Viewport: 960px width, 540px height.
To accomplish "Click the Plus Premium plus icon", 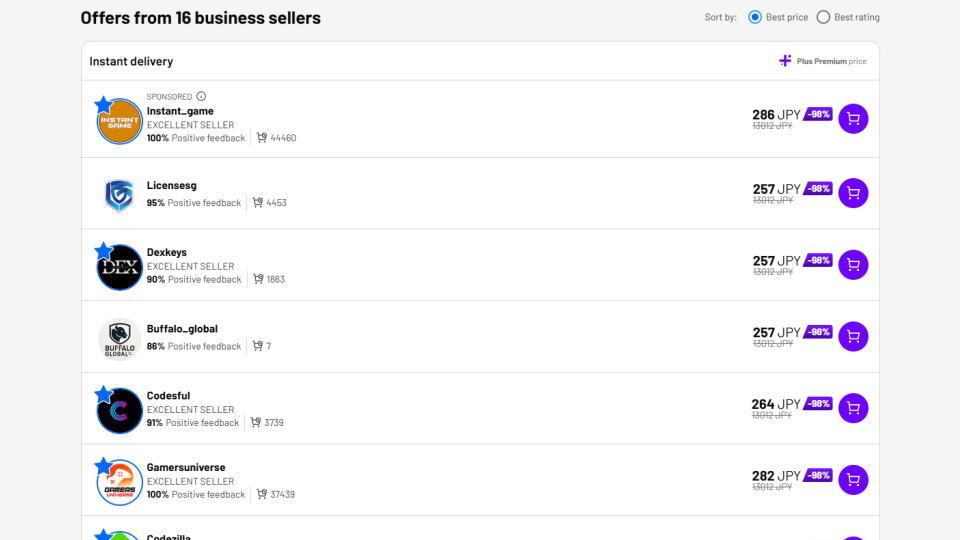I will tap(785, 61).
